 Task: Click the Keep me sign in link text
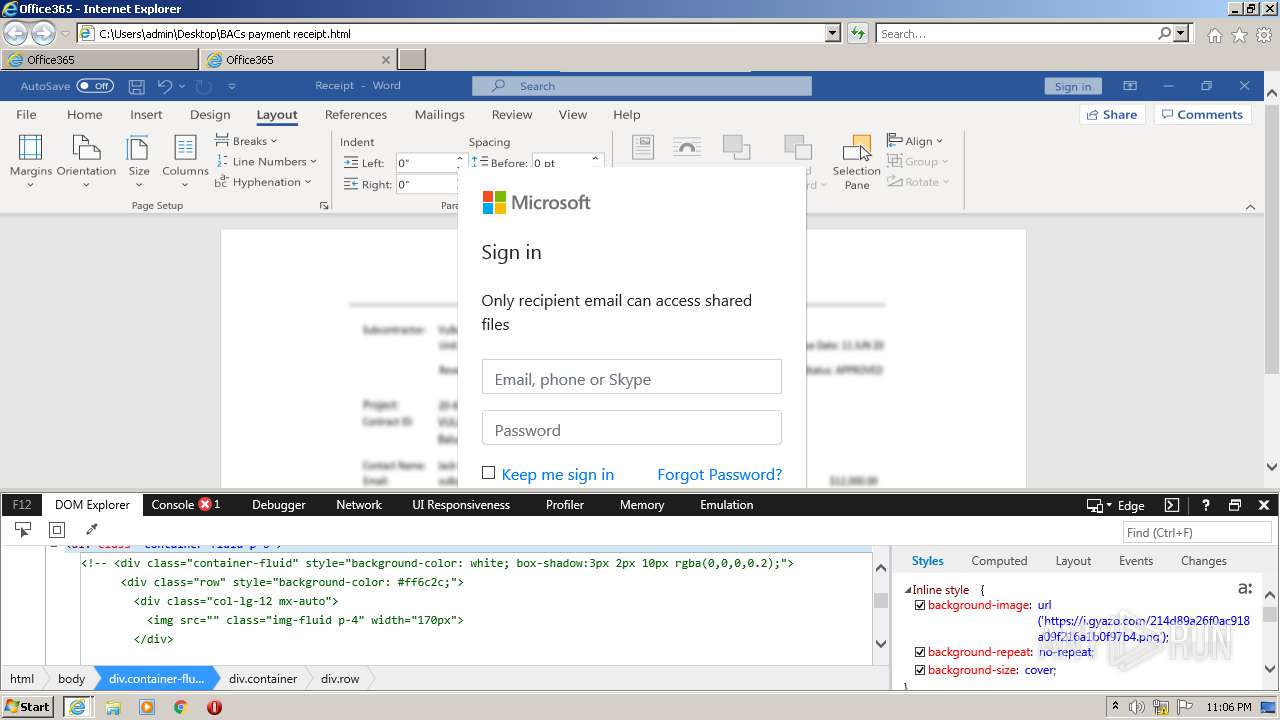(x=558, y=474)
